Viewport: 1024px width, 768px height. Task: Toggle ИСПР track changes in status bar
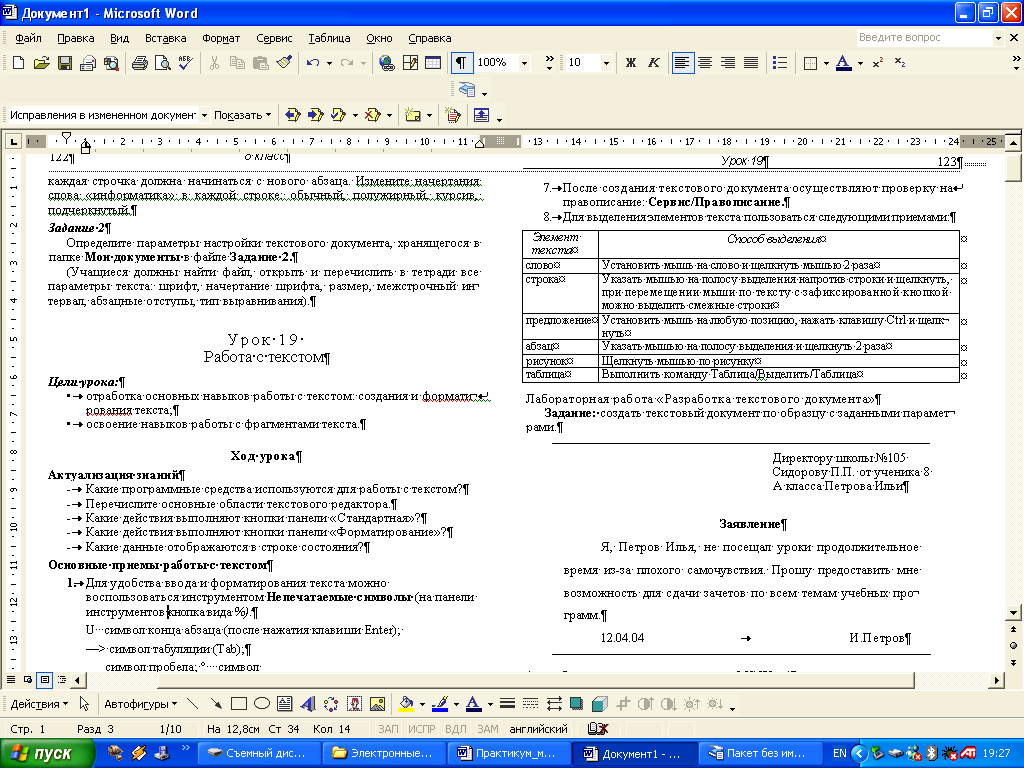(421, 729)
